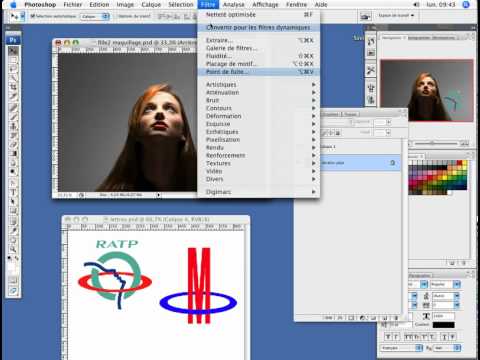This screenshot has height=360, width=480.
Task: Open the Tool Presets dock icon
Action: pyautogui.click(x=371, y=70)
